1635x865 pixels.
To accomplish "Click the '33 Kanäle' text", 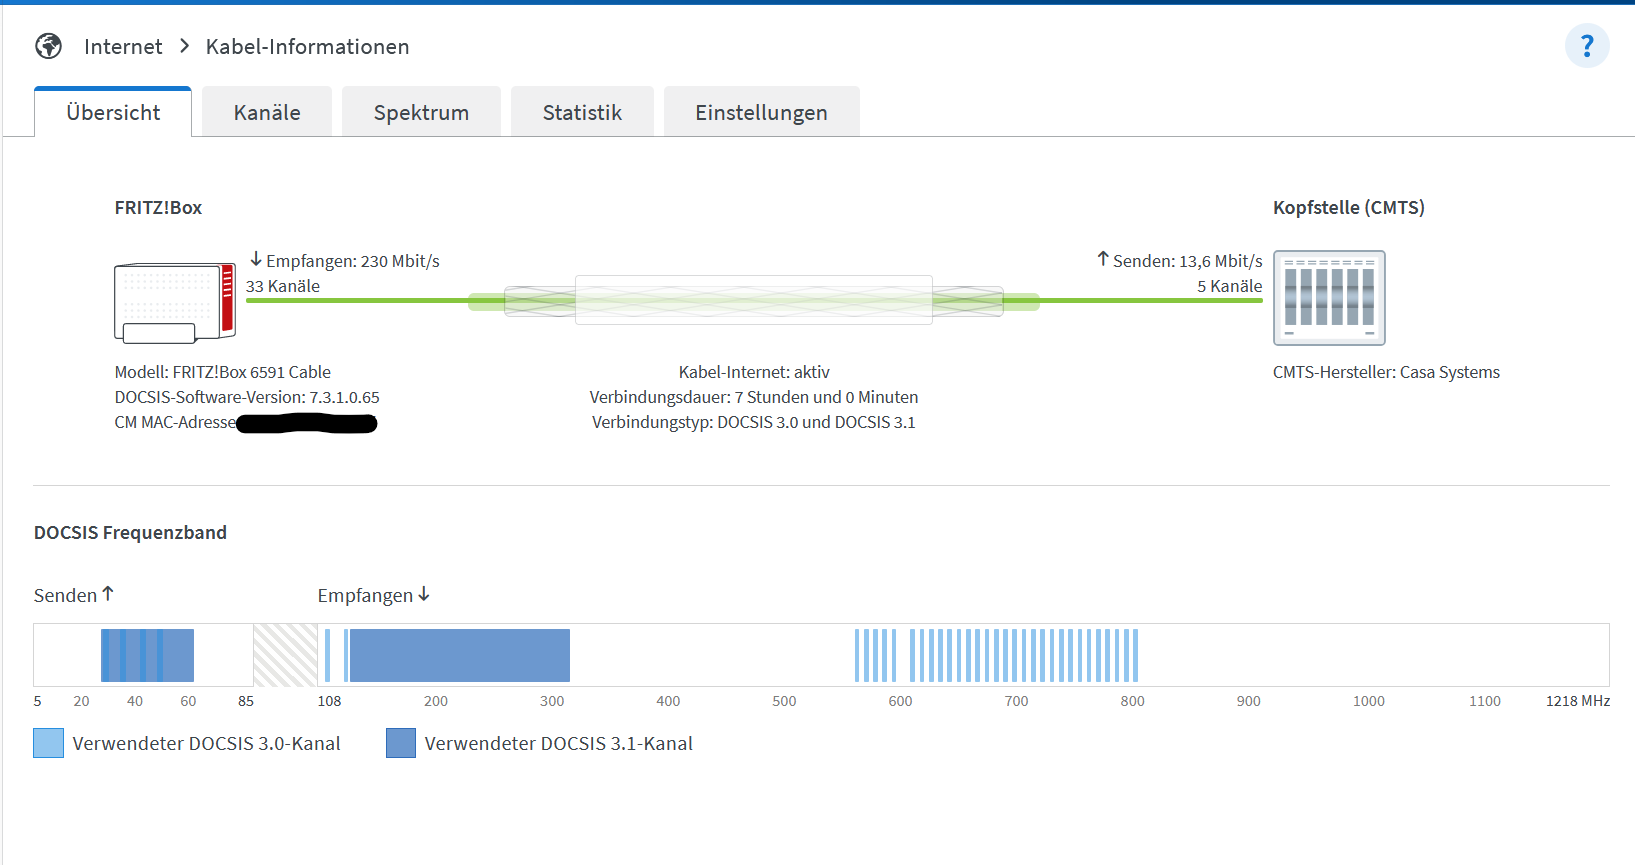I will click(x=283, y=286).
